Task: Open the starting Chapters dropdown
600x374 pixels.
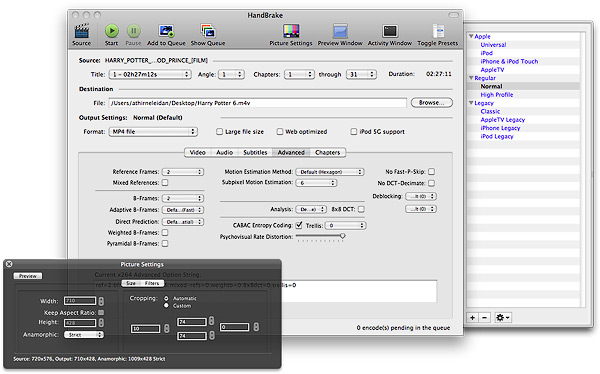Action: pos(299,74)
